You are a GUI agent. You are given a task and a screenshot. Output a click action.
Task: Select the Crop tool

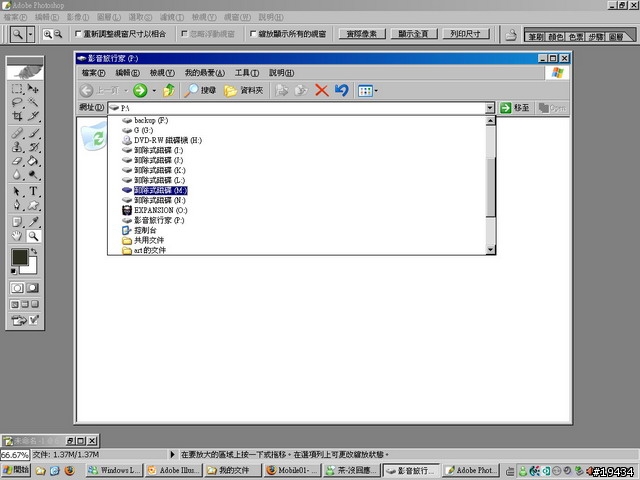point(17,116)
